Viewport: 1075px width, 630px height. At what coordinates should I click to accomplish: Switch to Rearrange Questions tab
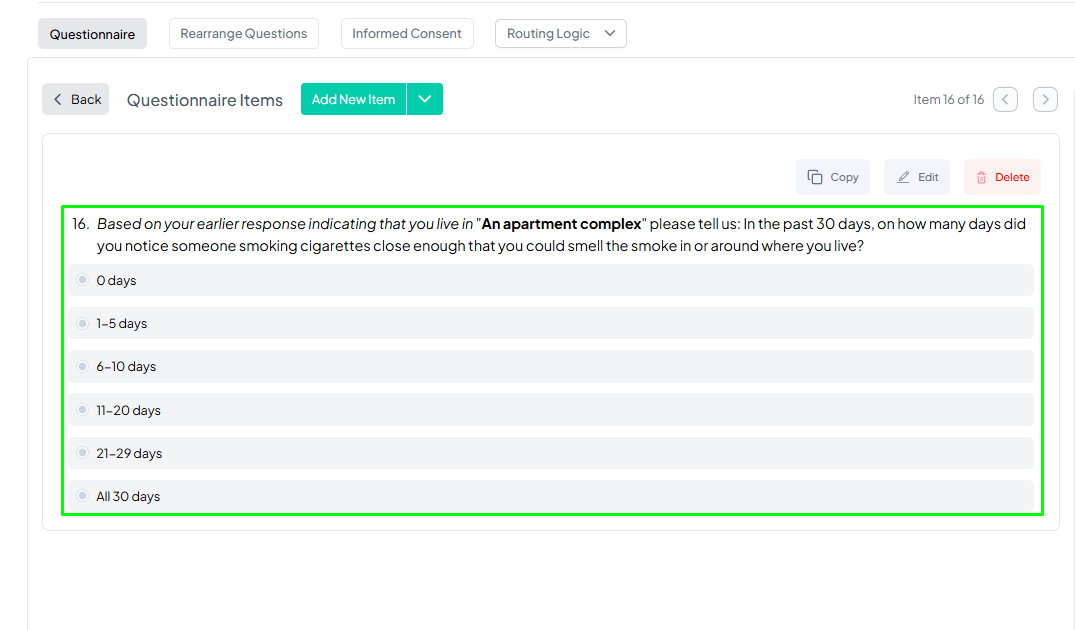243,34
